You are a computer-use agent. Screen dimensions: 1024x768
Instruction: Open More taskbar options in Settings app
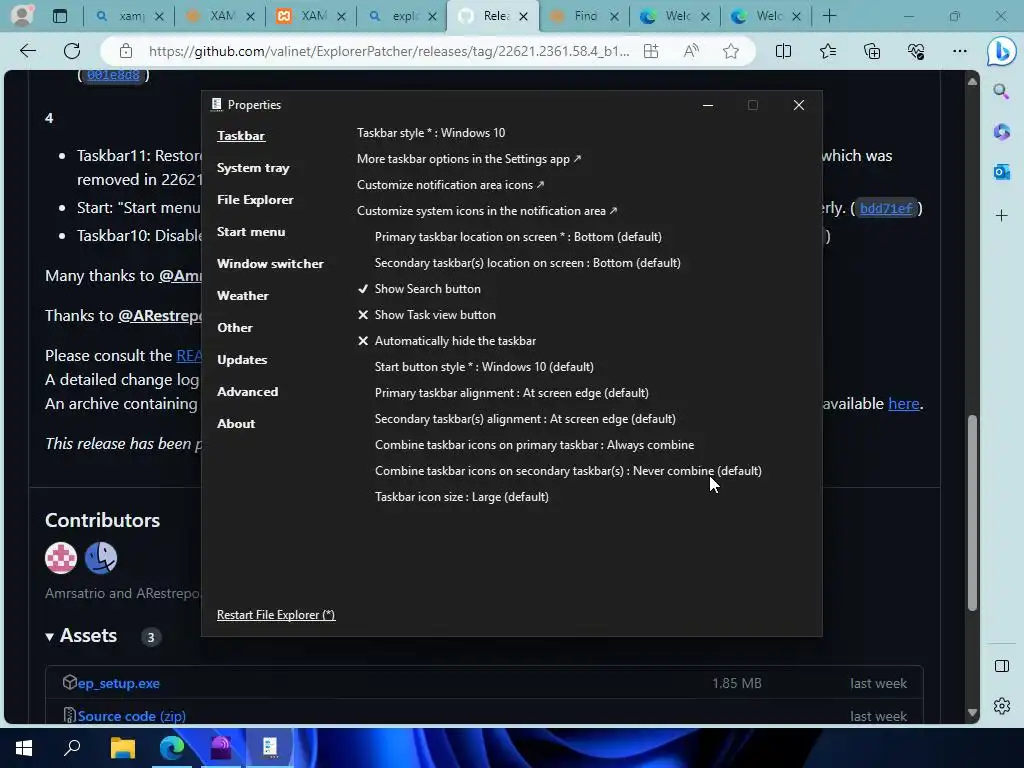(469, 159)
